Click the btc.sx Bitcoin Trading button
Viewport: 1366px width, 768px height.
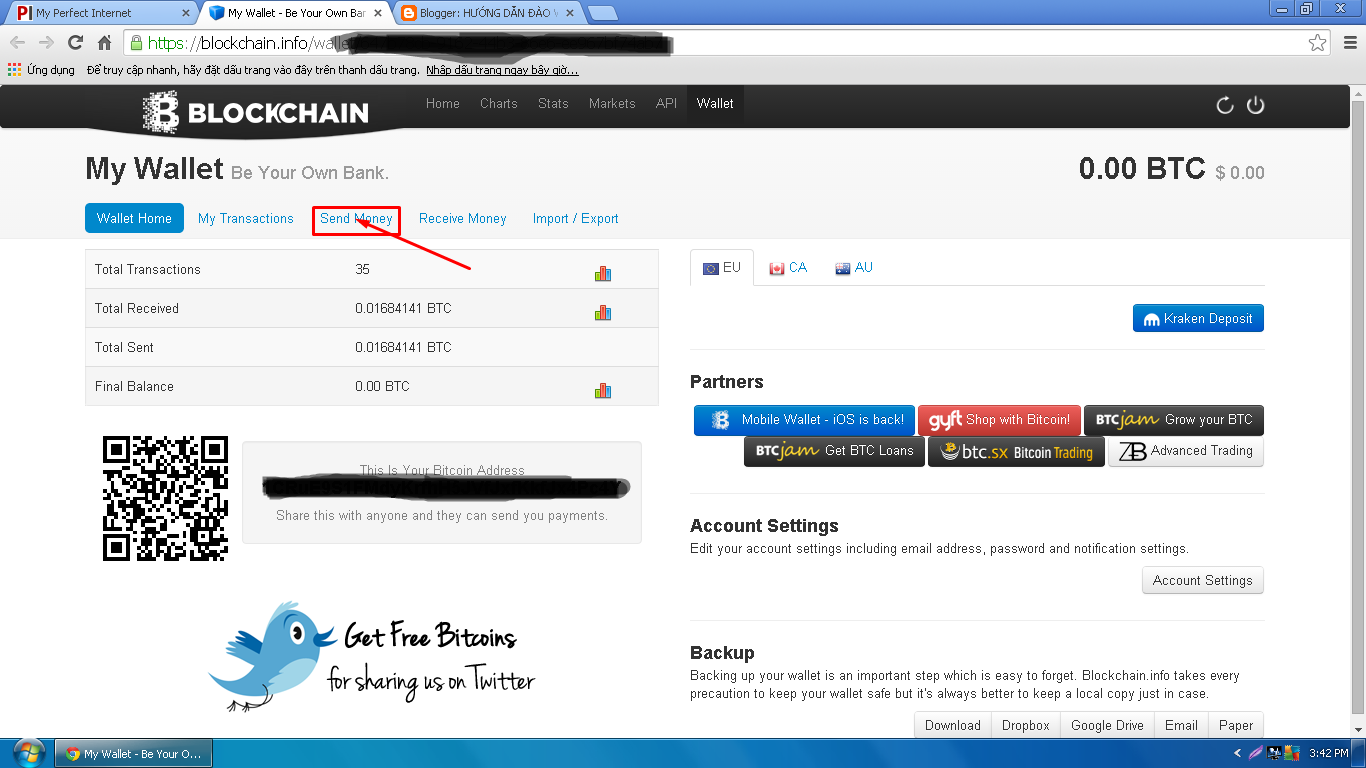point(1016,451)
